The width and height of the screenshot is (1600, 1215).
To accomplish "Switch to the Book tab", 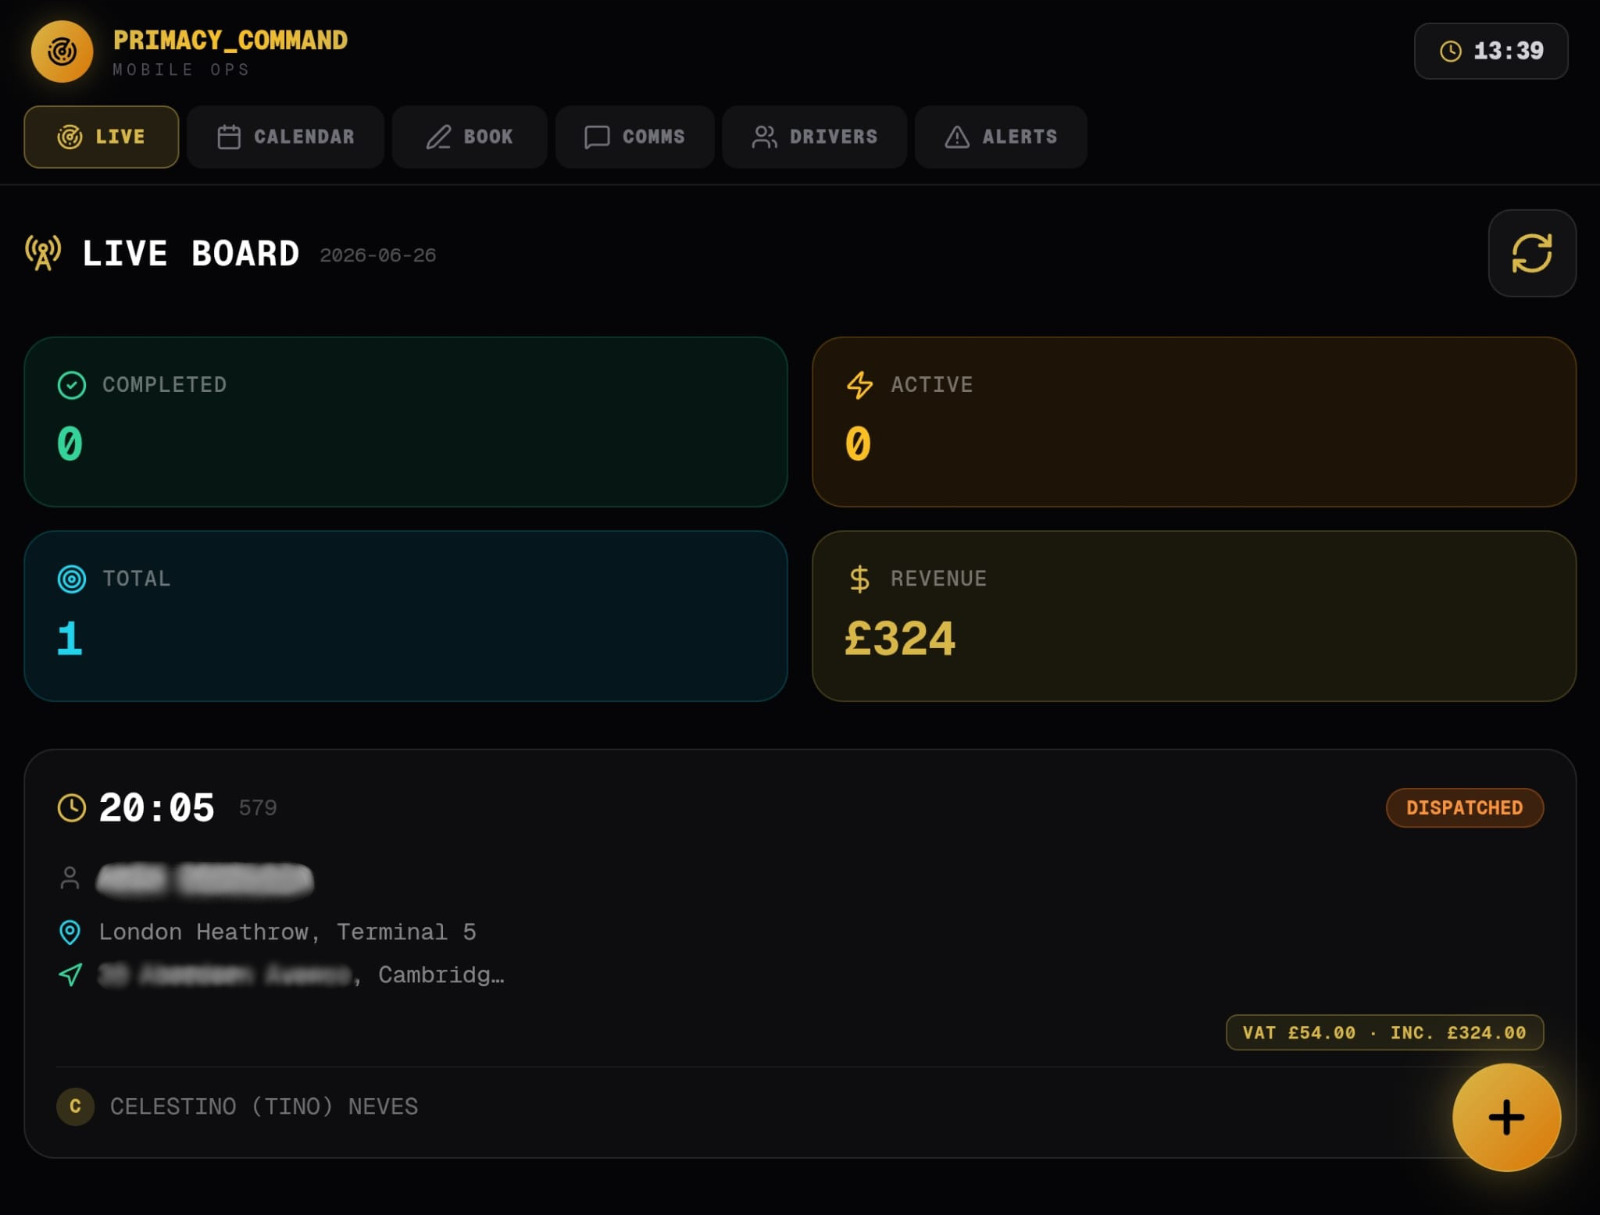I will (469, 137).
